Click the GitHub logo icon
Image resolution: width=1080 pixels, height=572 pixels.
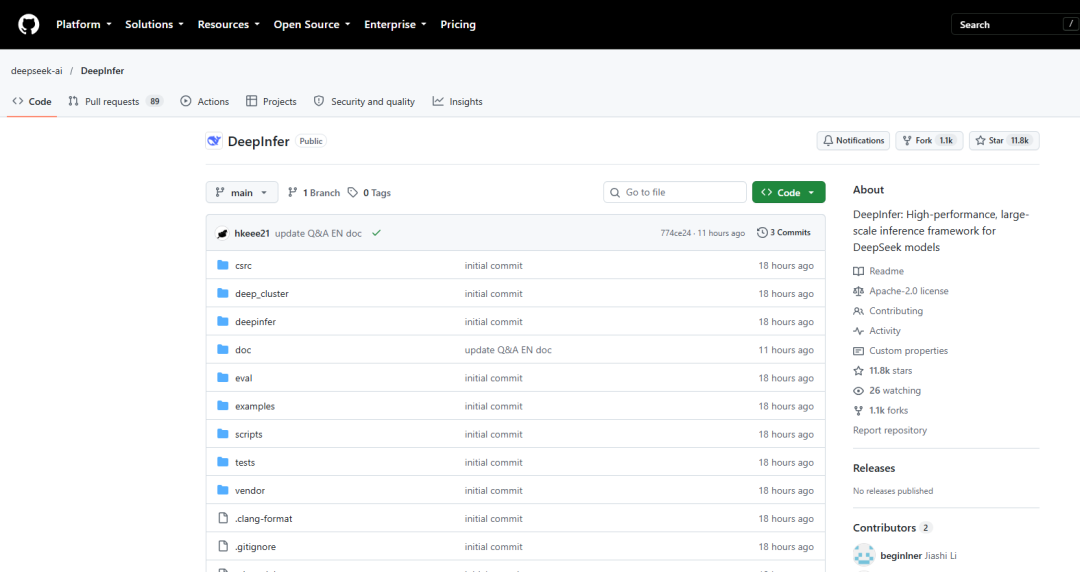pyautogui.click(x=28, y=25)
